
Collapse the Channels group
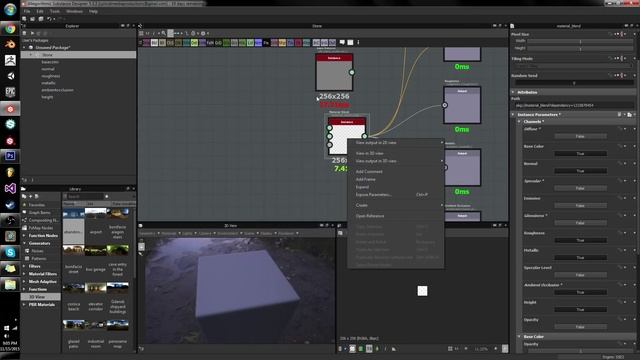pos(519,122)
